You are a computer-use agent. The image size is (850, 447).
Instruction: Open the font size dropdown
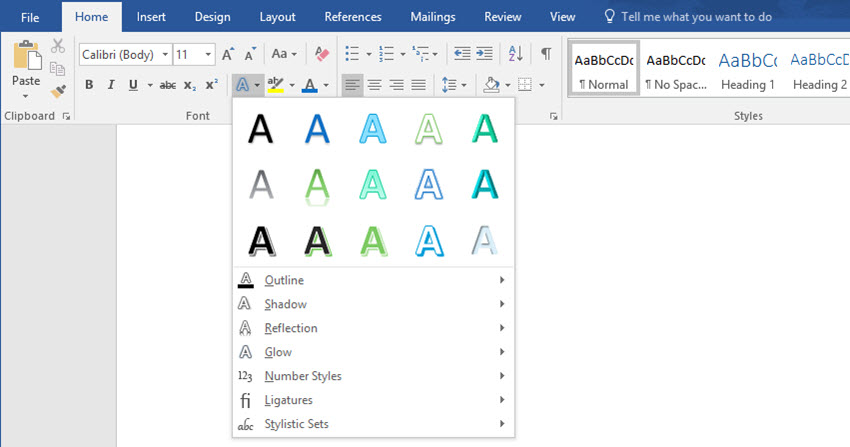click(x=208, y=54)
